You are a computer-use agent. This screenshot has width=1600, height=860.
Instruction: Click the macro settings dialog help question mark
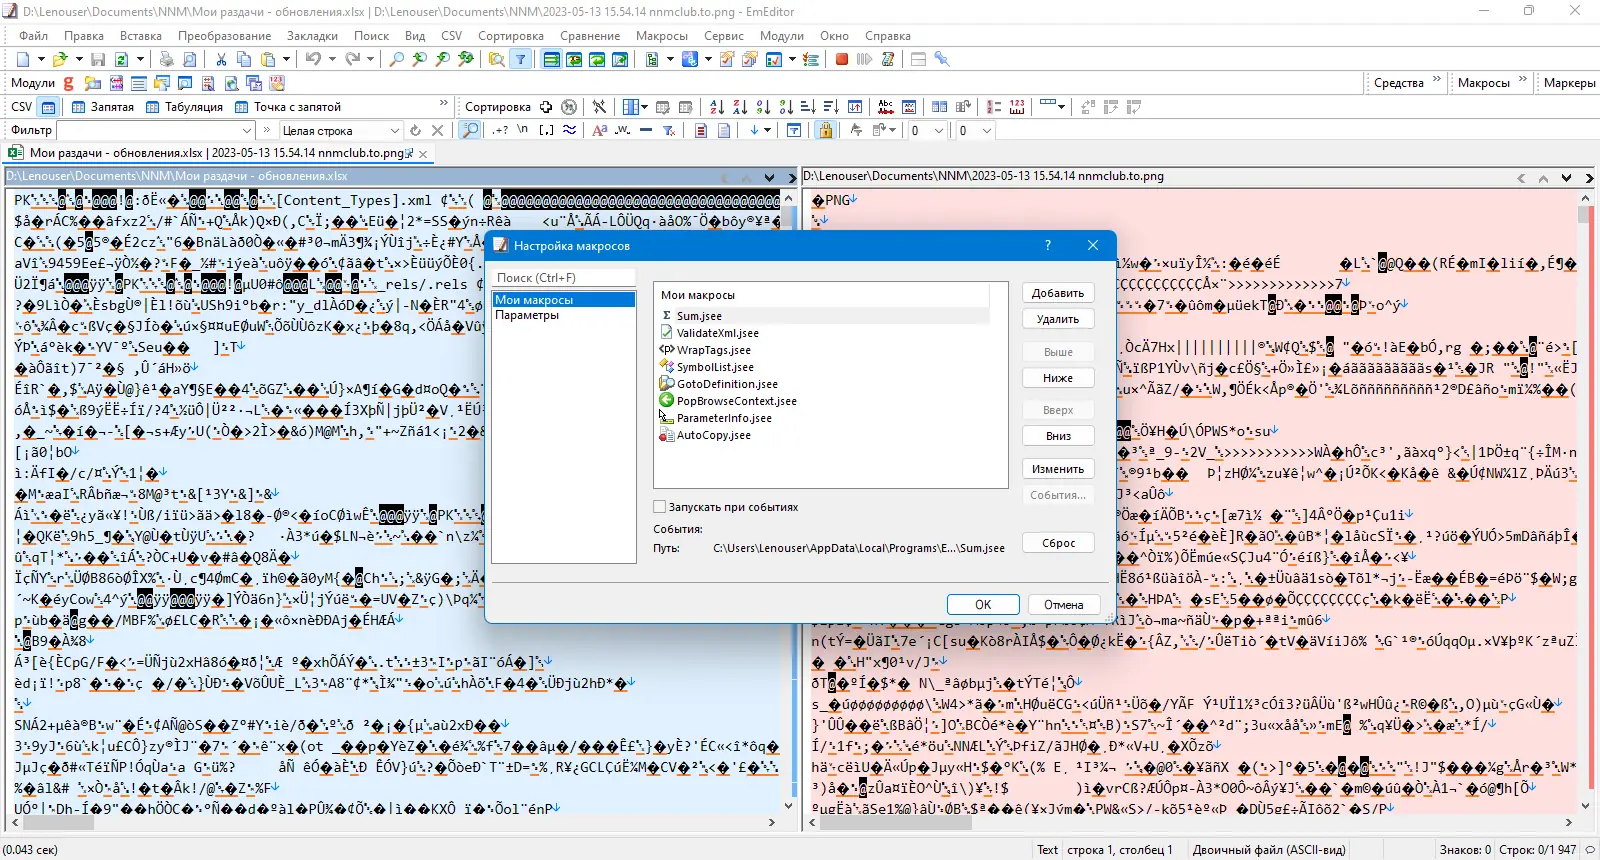(1048, 245)
